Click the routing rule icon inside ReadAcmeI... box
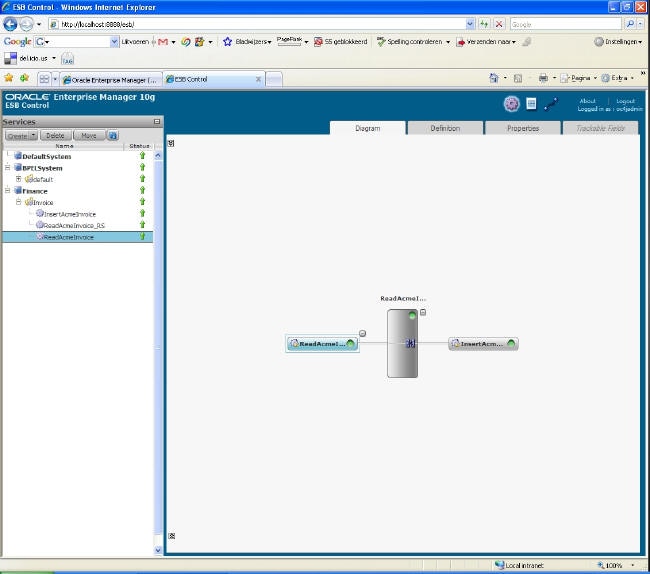 410,343
